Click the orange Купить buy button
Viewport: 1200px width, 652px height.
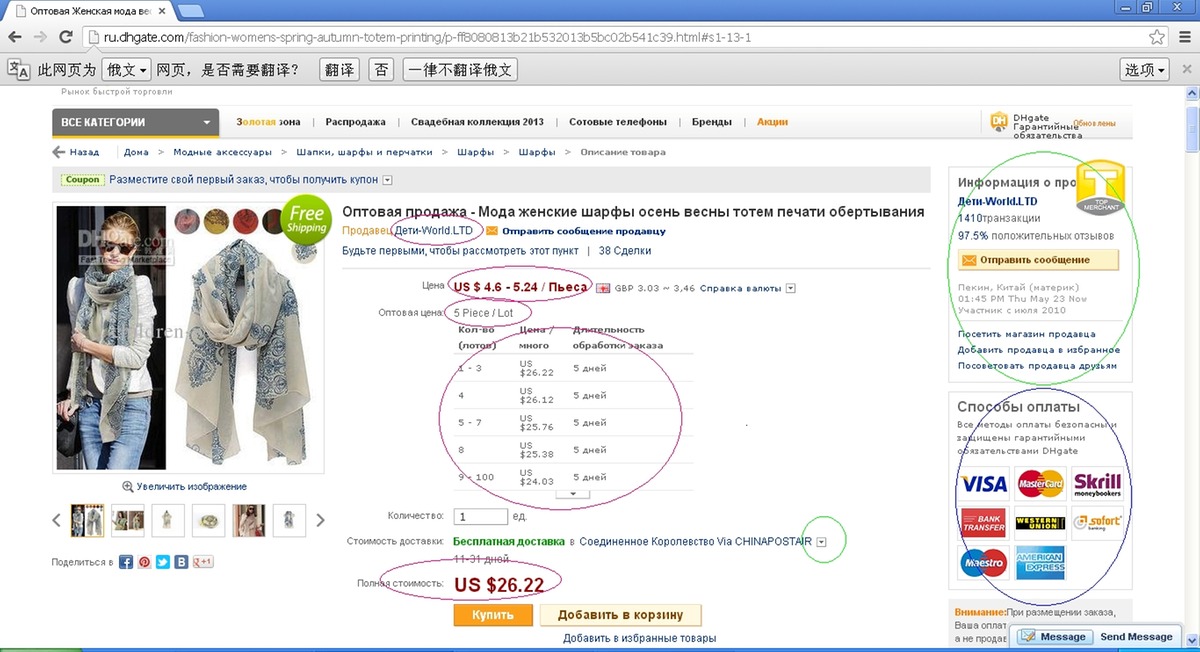pyautogui.click(x=493, y=615)
